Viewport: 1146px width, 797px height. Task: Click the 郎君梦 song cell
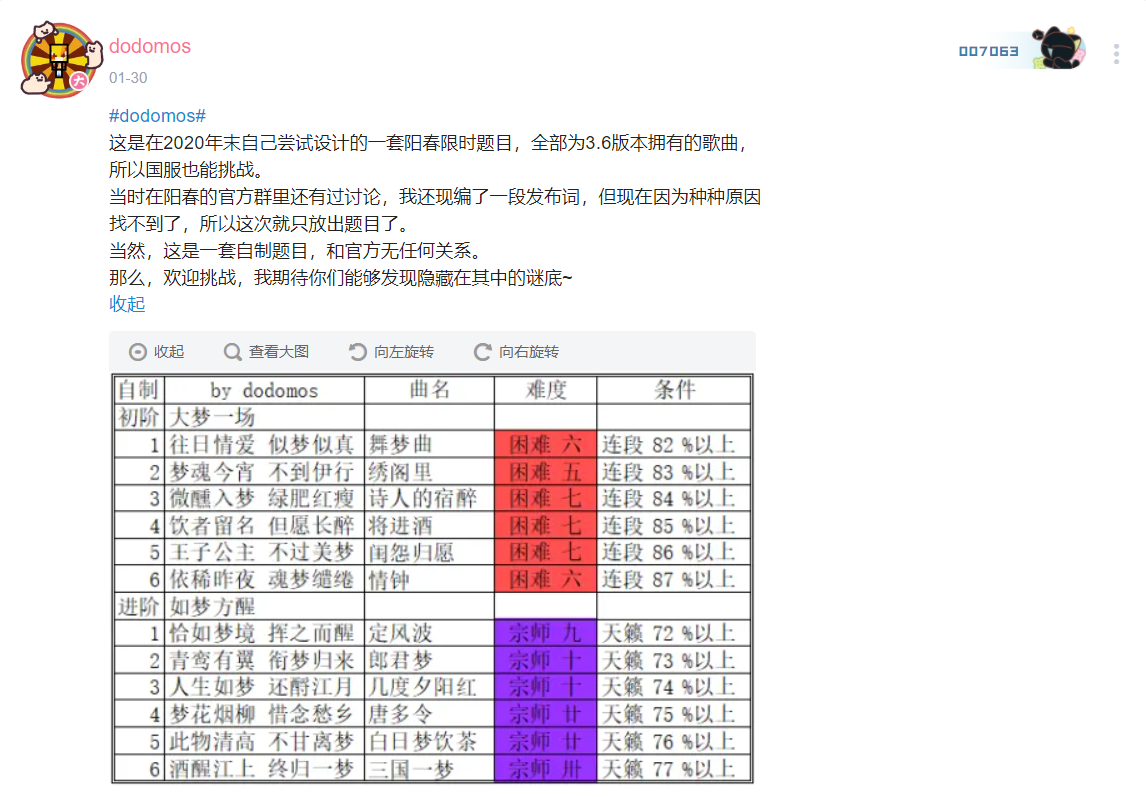click(x=429, y=660)
